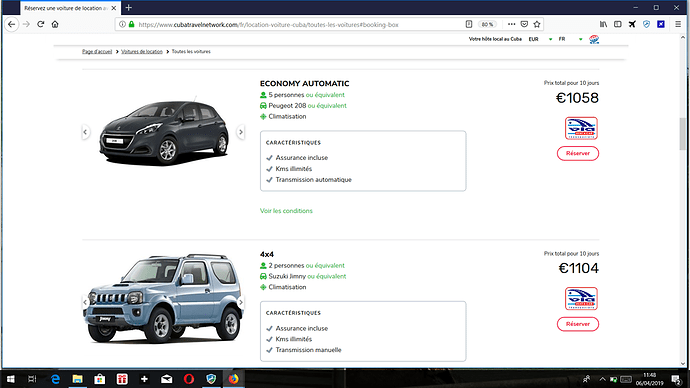This screenshot has width=690, height=388.
Task: Go back to the previous page
Action: pyautogui.click(x=12, y=24)
